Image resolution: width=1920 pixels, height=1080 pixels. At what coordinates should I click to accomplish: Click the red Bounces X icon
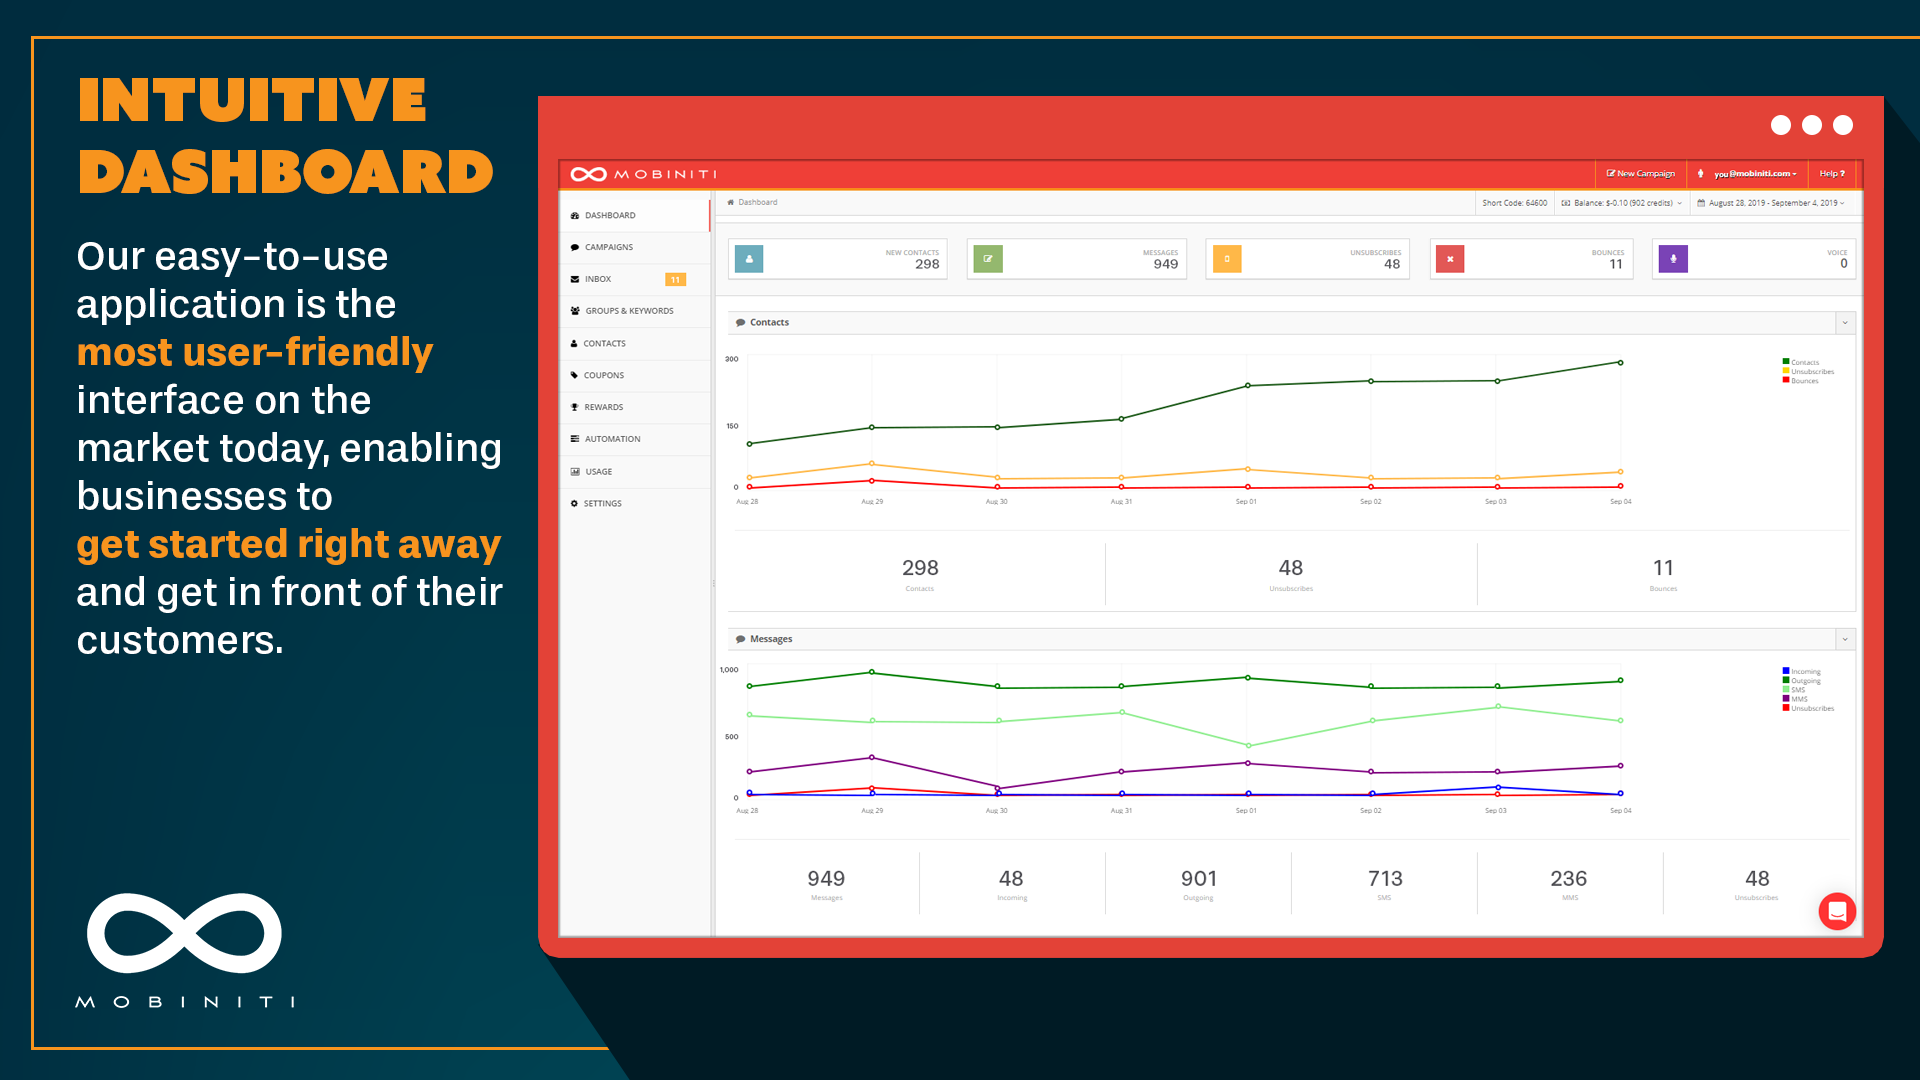pyautogui.click(x=1449, y=259)
